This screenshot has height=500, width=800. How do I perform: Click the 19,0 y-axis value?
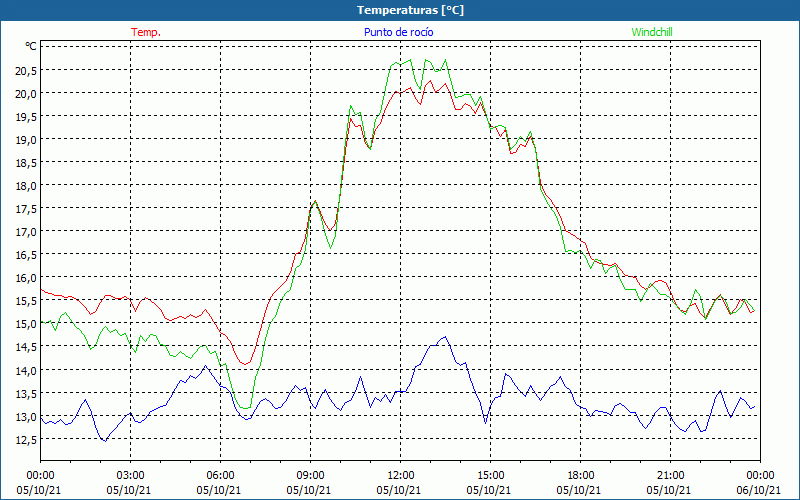(x=26, y=139)
